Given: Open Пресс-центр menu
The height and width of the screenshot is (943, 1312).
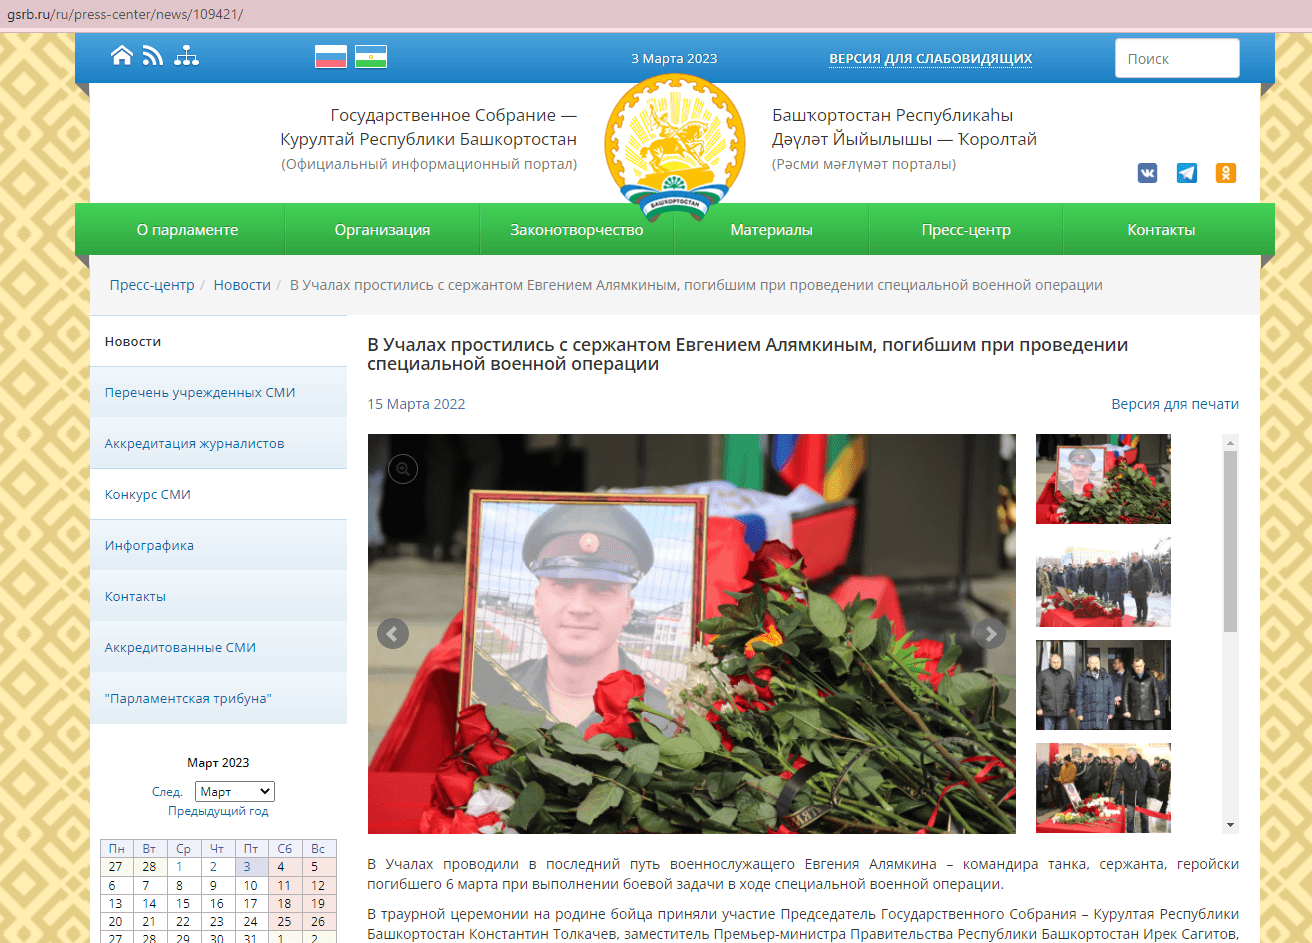Looking at the screenshot, I should (966, 230).
